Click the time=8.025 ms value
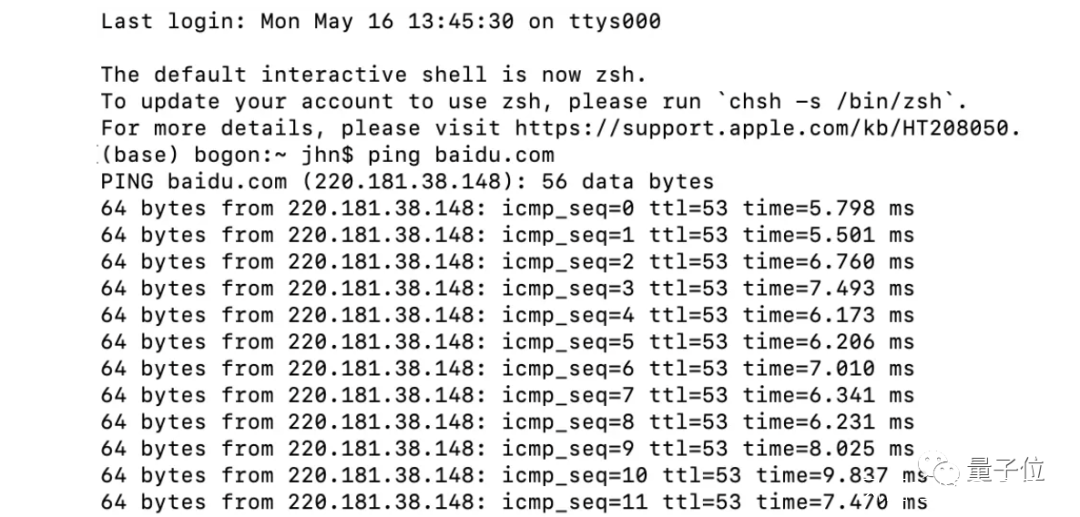Viewport: 1080px width, 517px height. [828, 448]
